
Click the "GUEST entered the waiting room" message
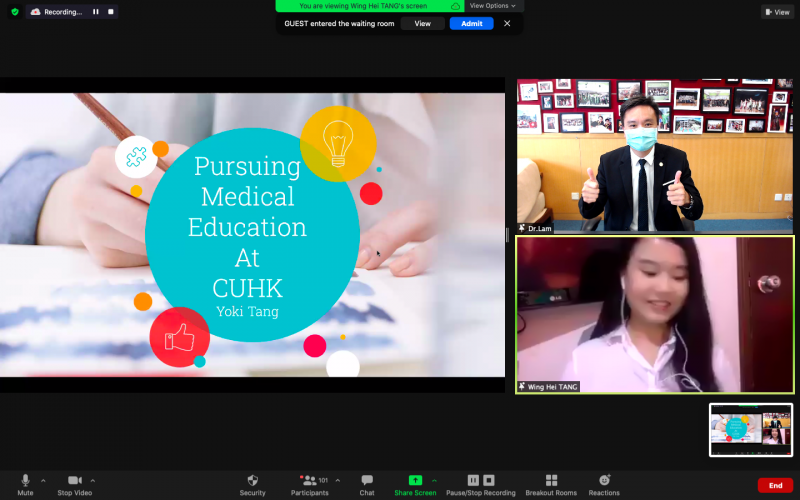click(x=339, y=23)
